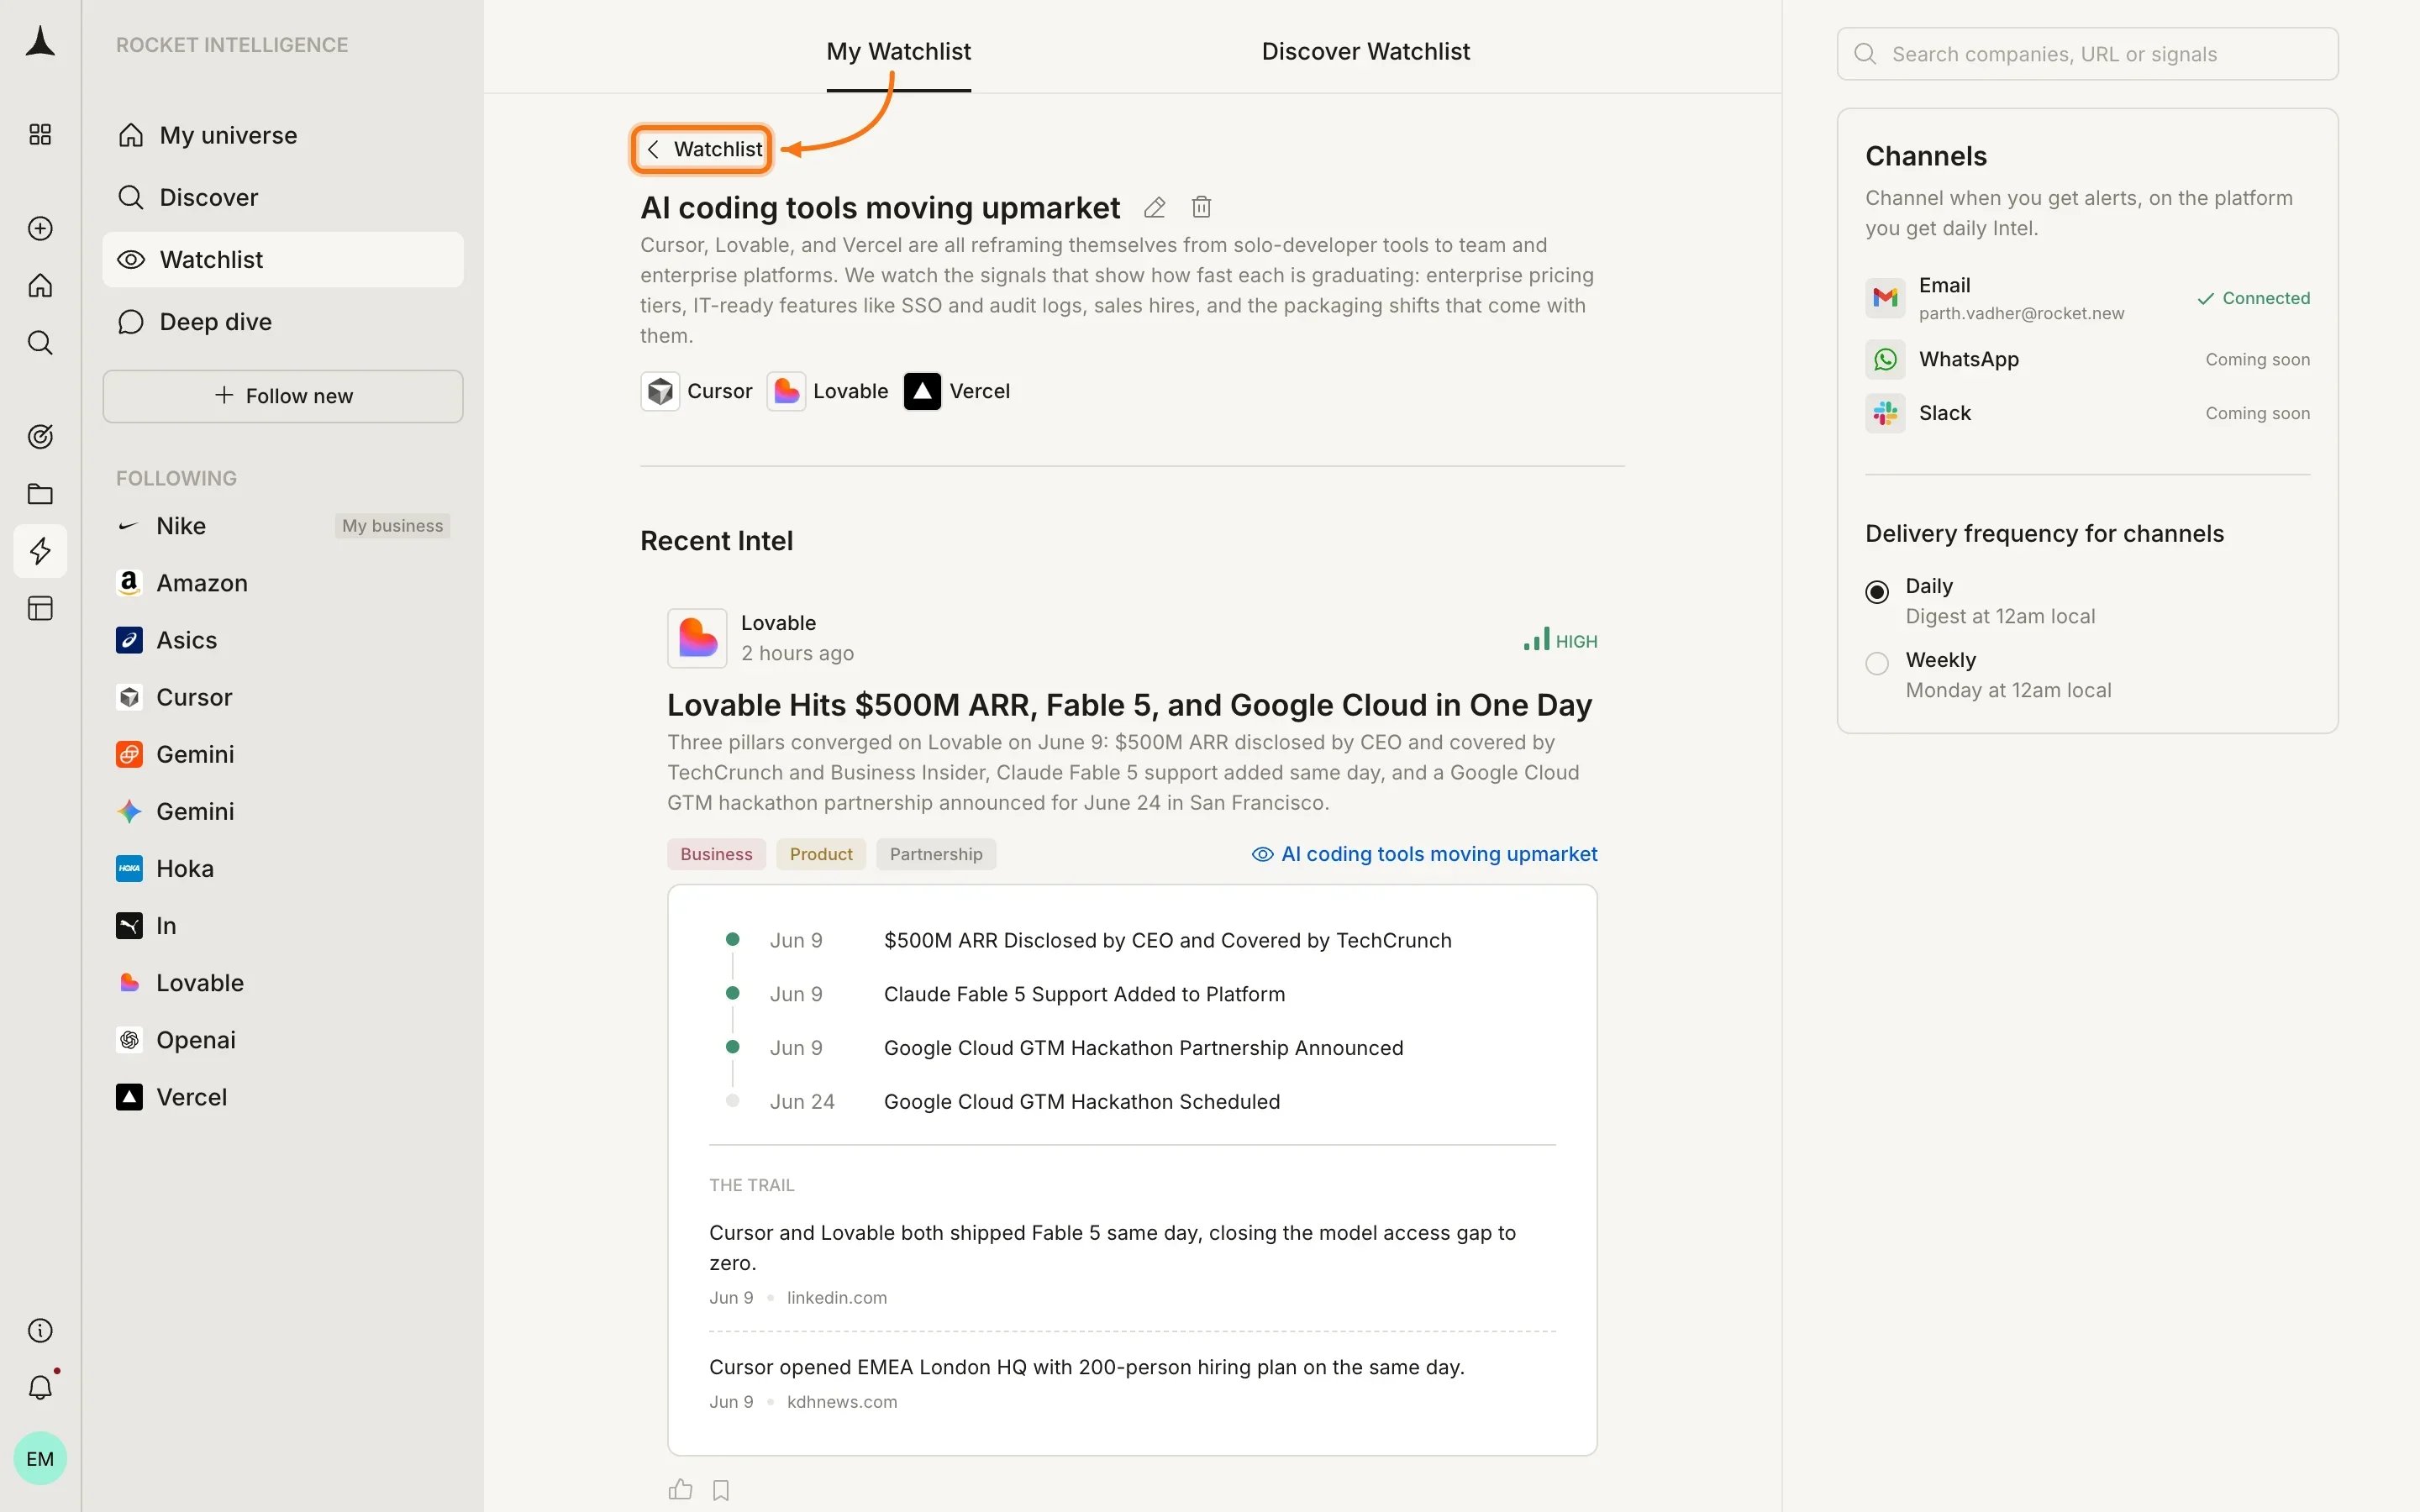This screenshot has width=2420, height=1512.
Task: Click the Connected status for Email
Action: [x=2253, y=298]
